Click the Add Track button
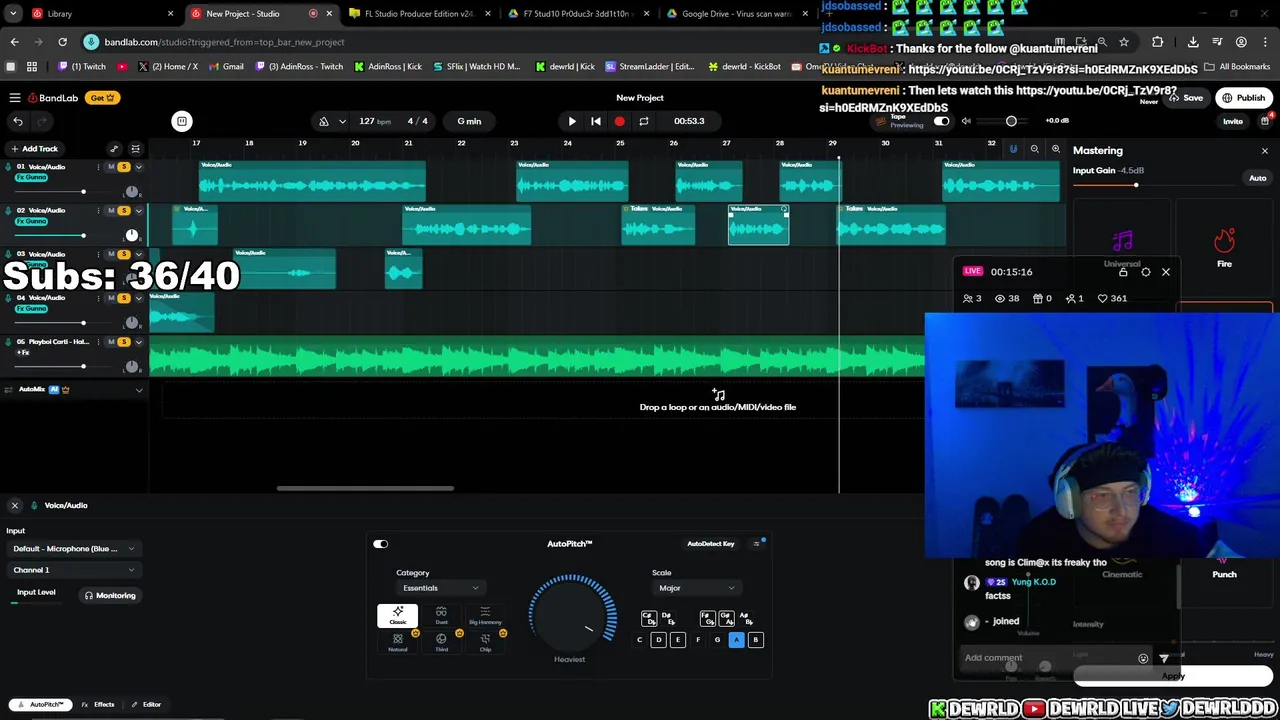The width and height of the screenshot is (1280, 720). tap(34, 149)
